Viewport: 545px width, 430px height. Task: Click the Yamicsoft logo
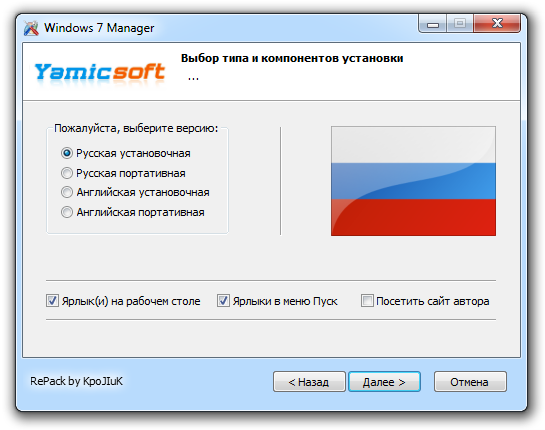(x=99, y=73)
